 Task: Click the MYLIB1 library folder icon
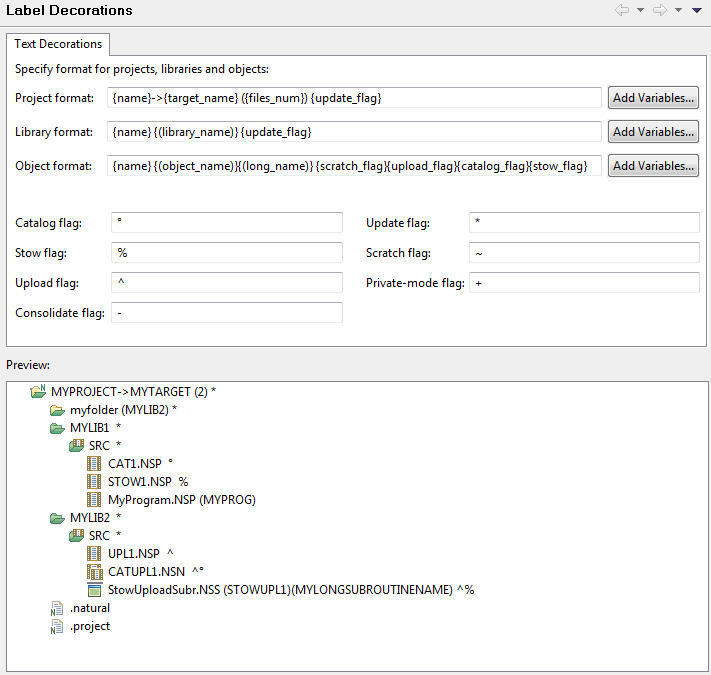tap(58, 428)
